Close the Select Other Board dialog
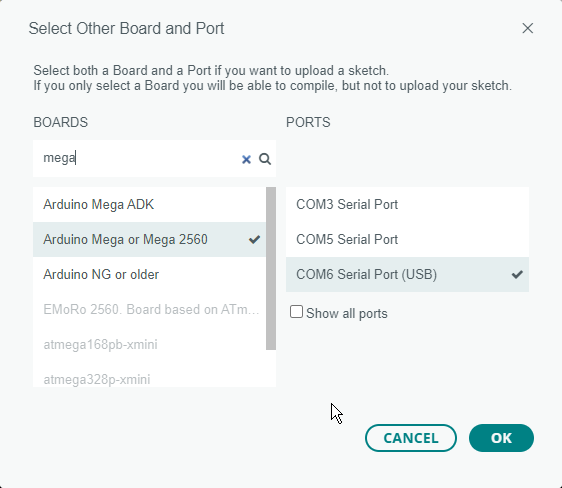Viewport: 562px width, 488px height. tap(528, 28)
